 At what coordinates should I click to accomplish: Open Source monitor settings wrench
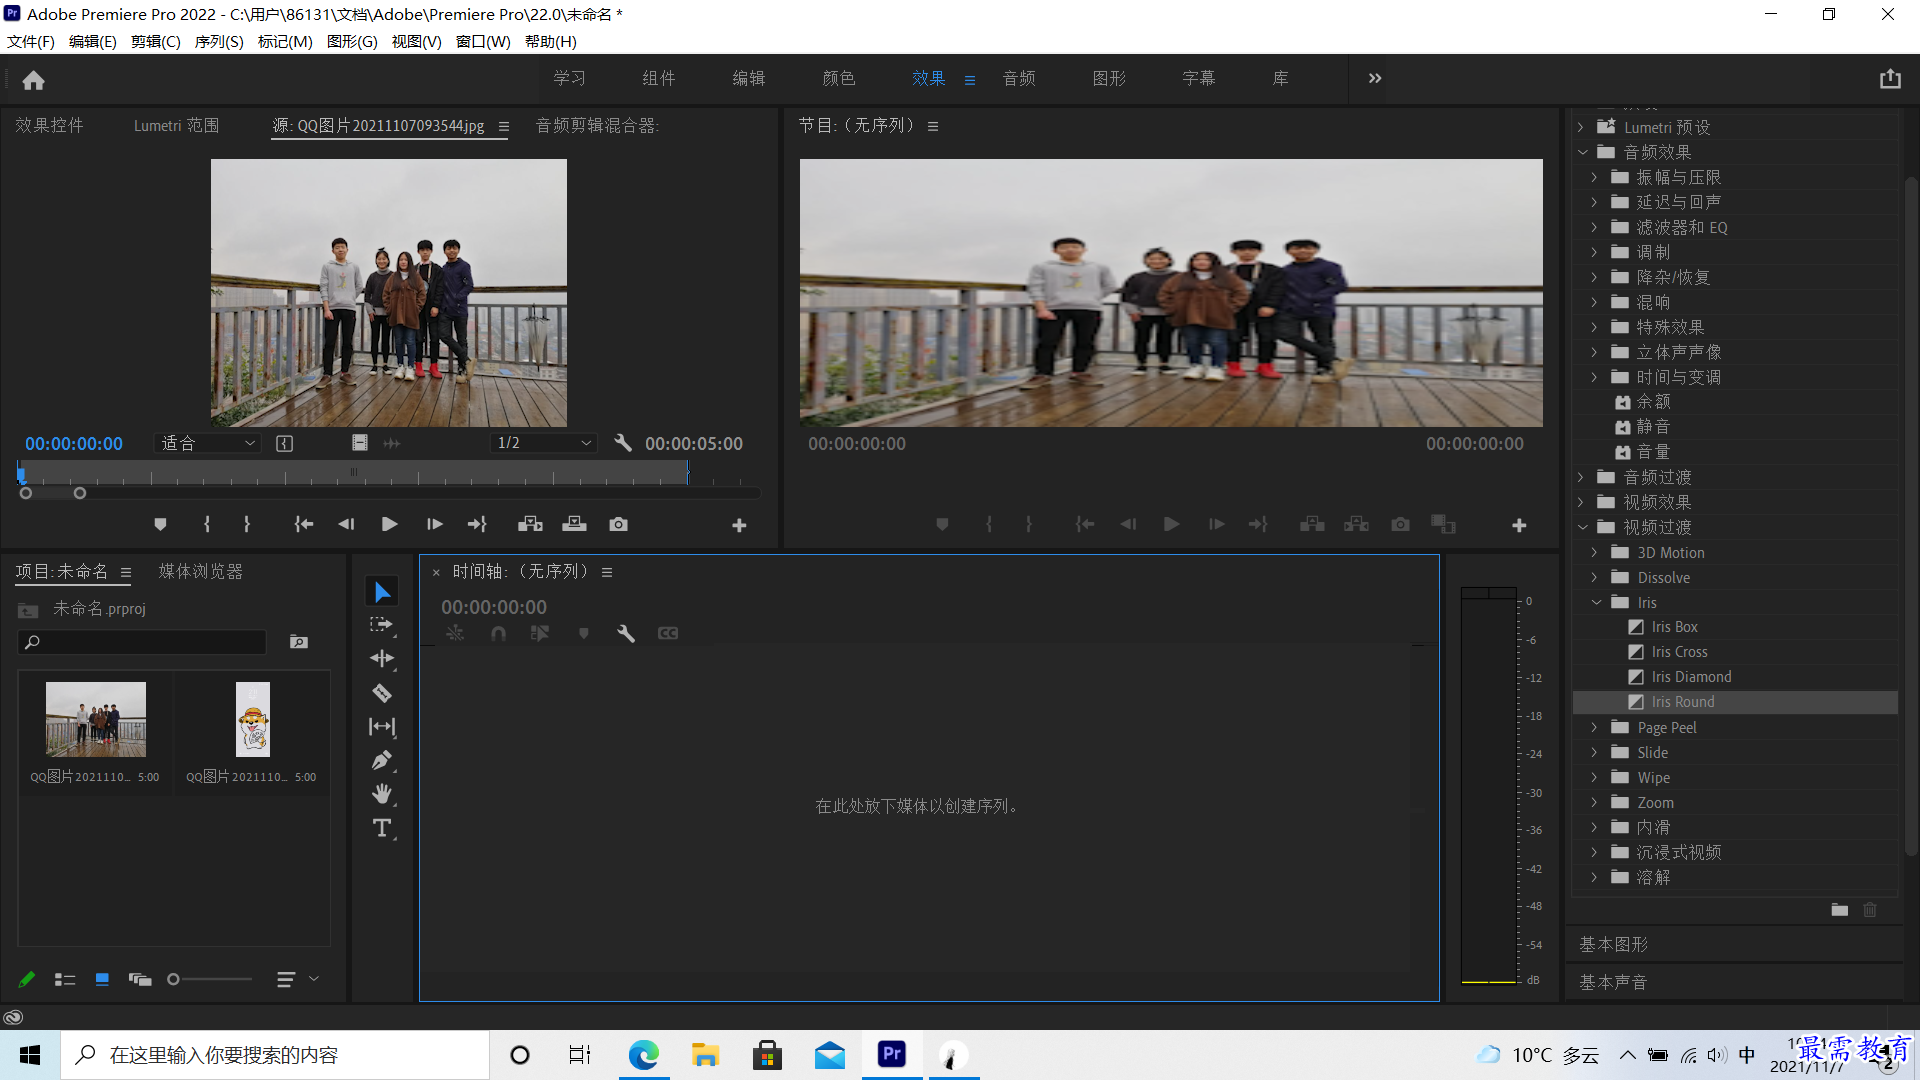coord(623,443)
